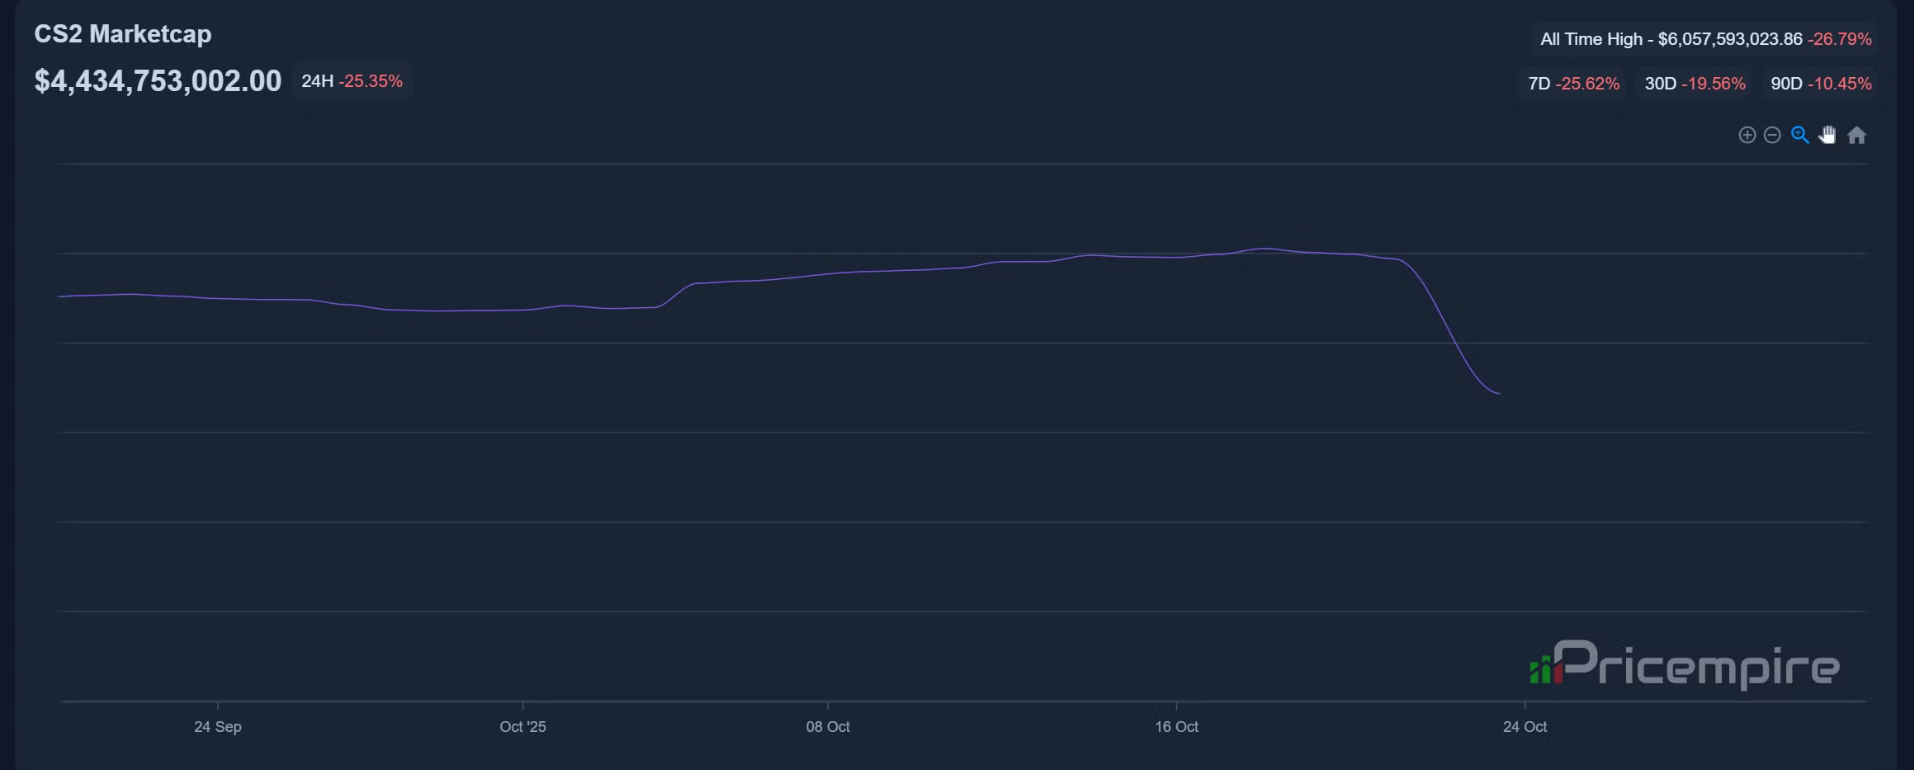The width and height of the screenshot is (1914, 770).
Task: Click the CS2 Marketcap title
Action: pyautogui.click(x=123, y=34)
